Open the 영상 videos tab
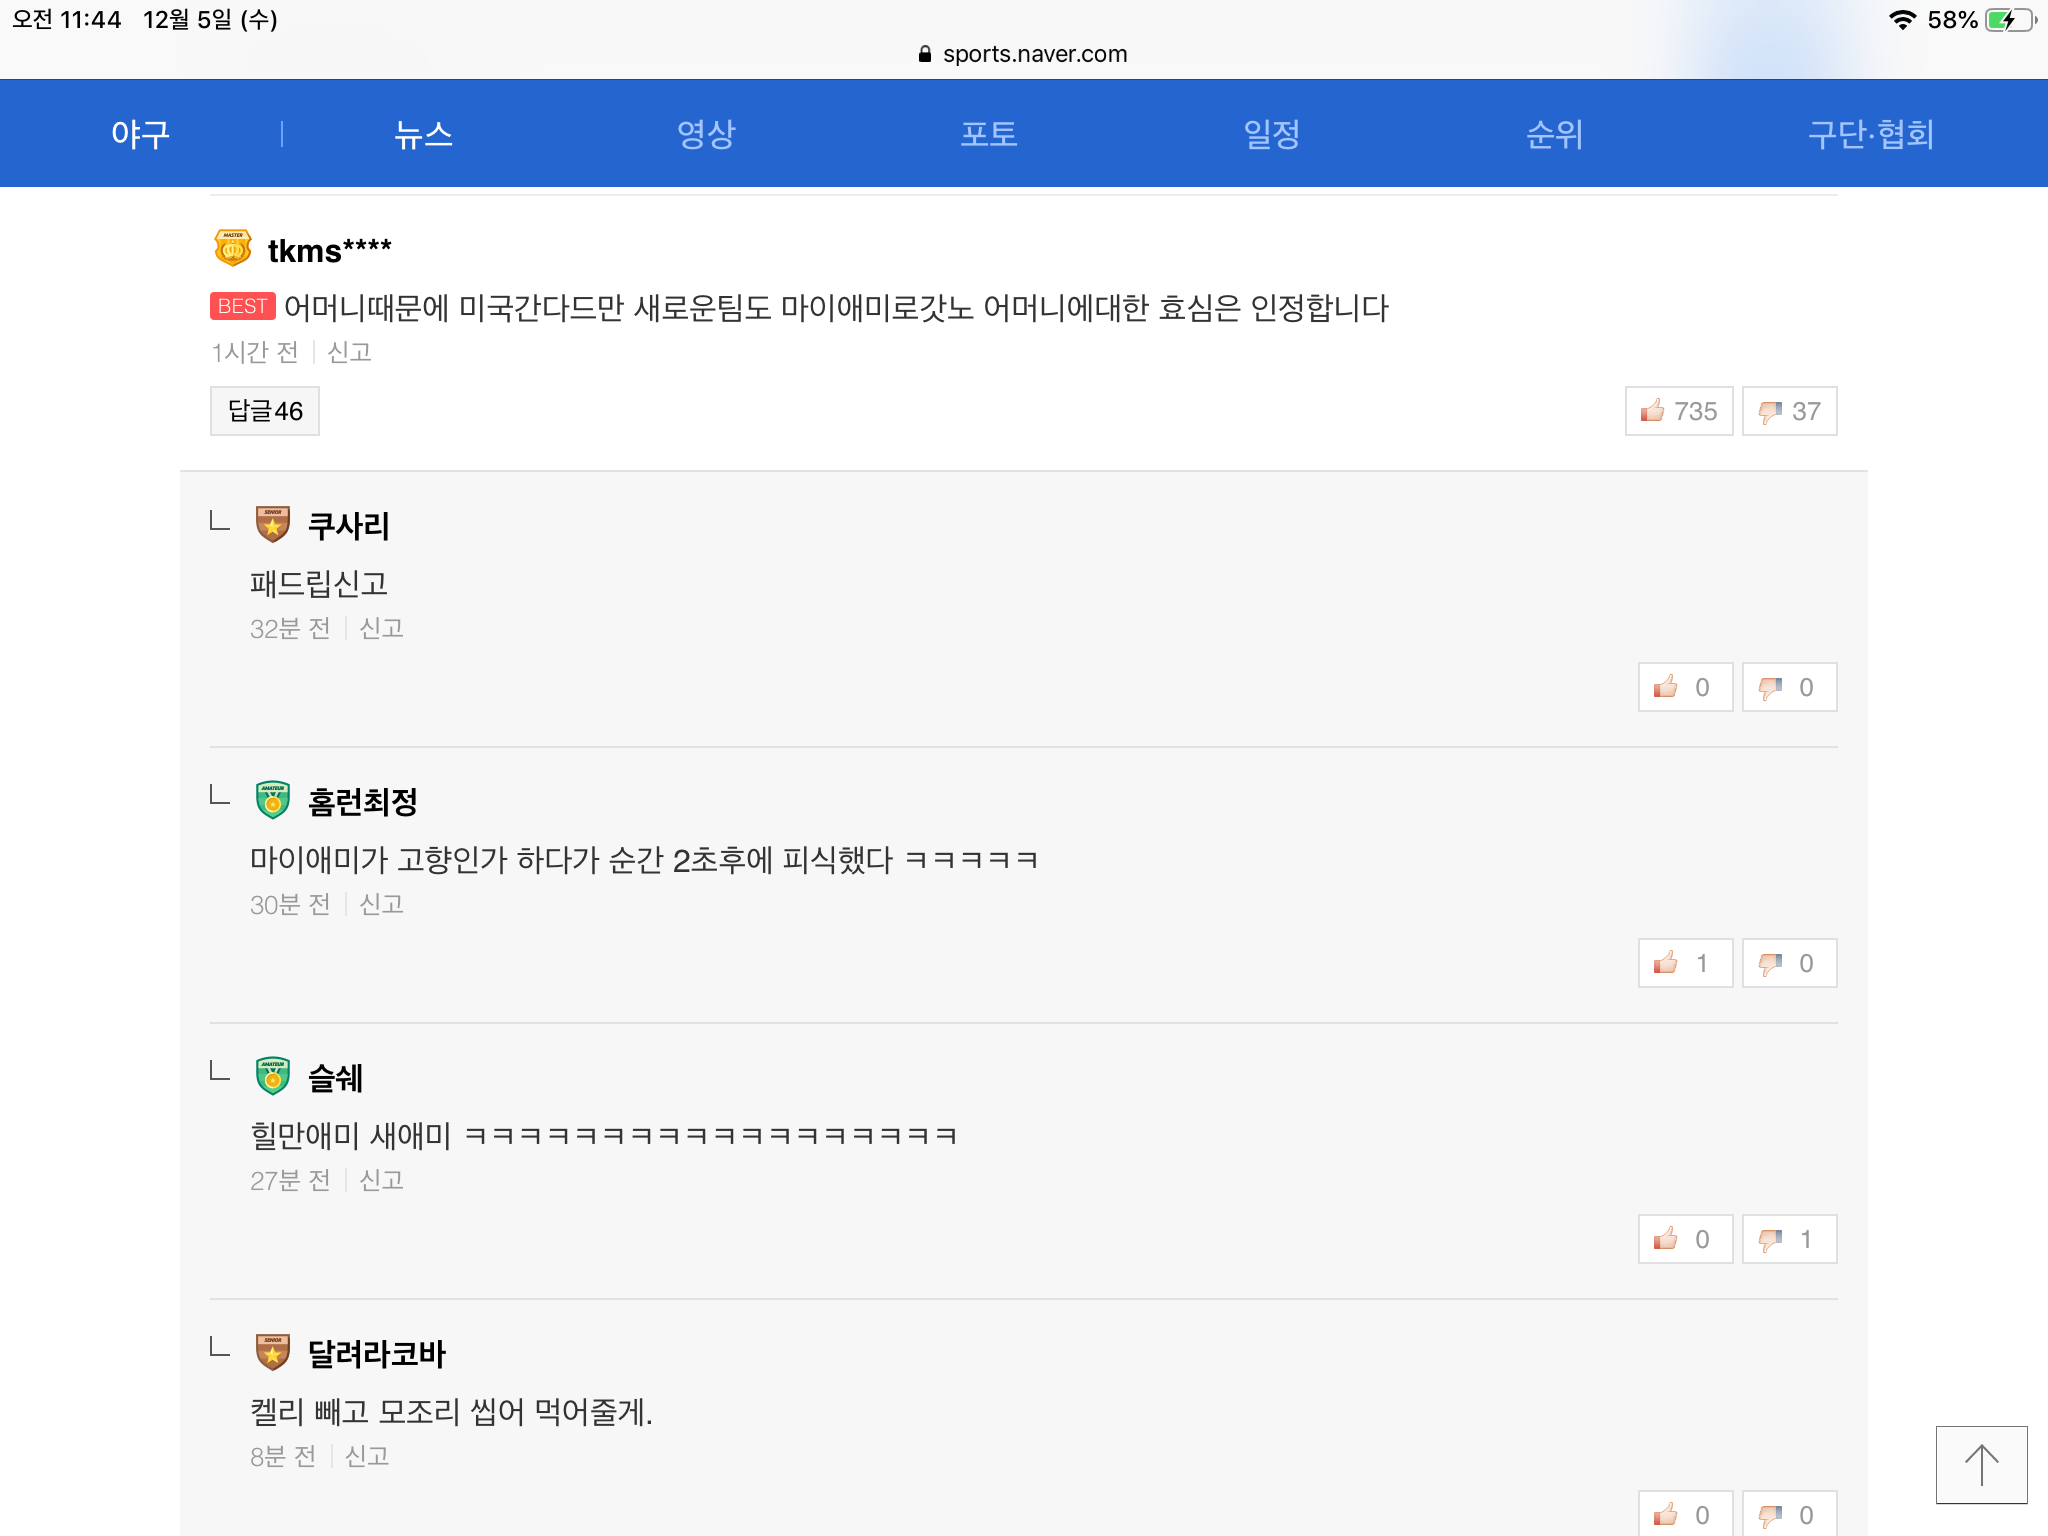 tap(706, 134)
